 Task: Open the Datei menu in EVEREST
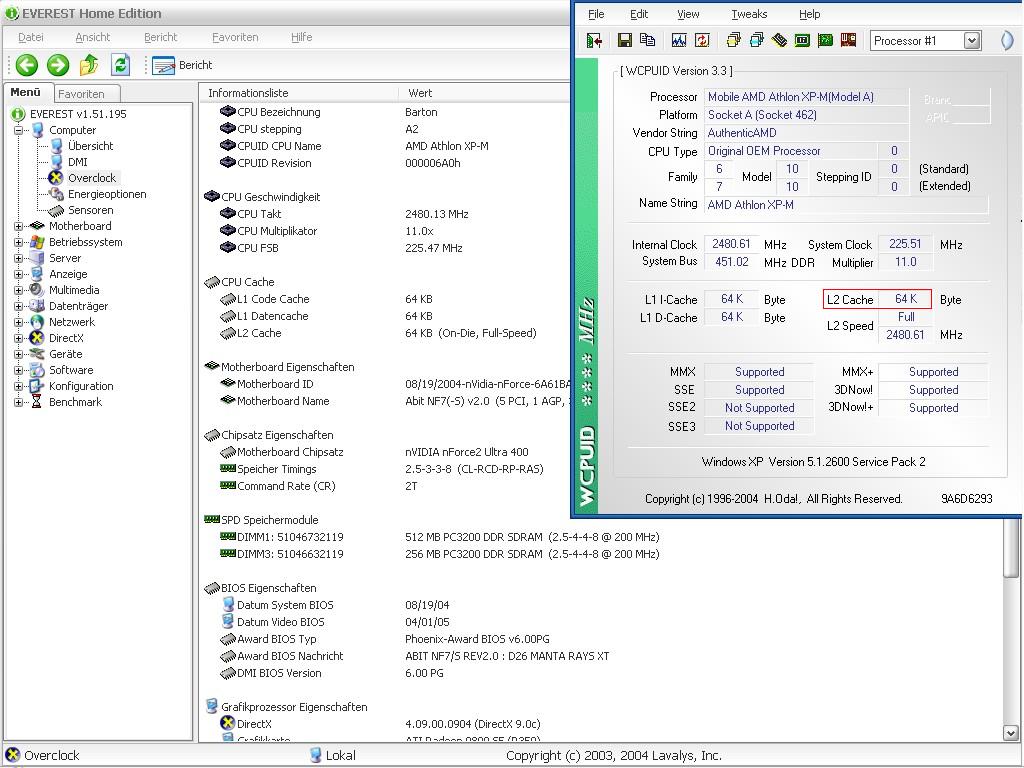click(31, 37)
